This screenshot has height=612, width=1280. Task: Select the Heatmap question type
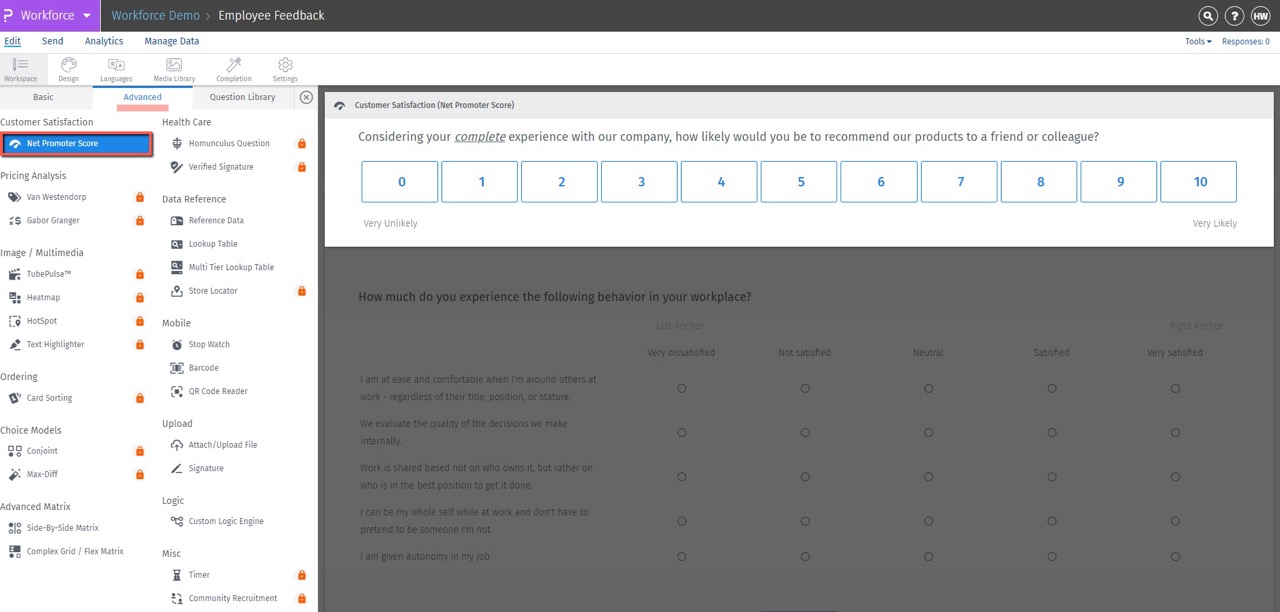pyautogui.click(x=44, y=297)
